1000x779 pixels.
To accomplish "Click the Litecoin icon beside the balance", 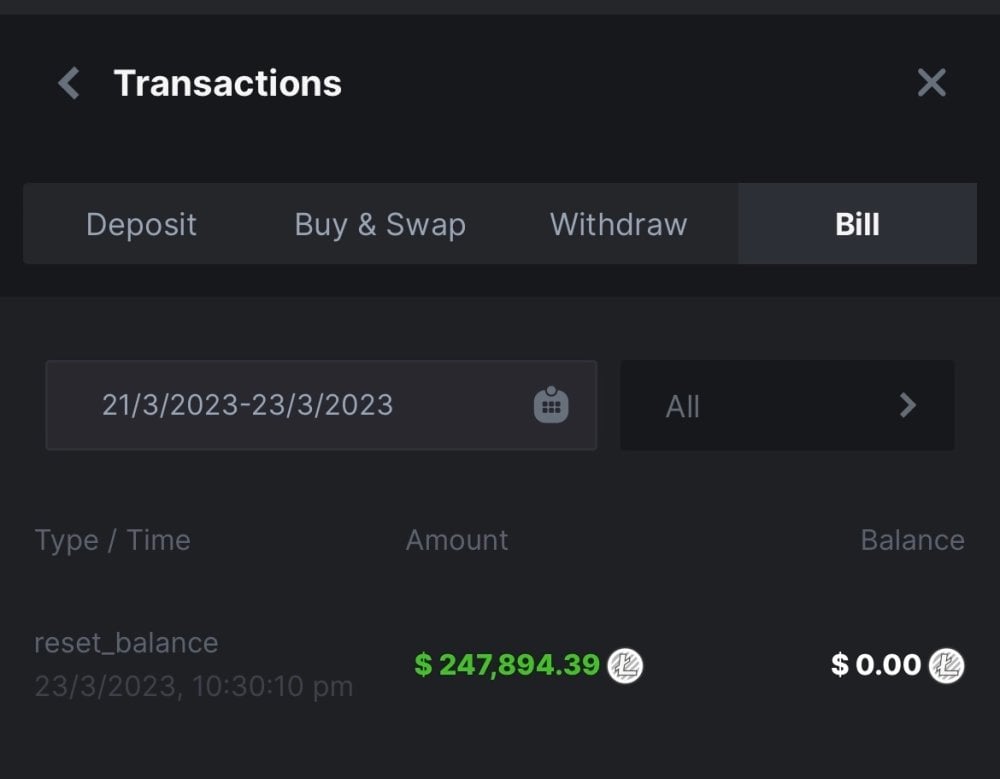I will pyautogui.click(x=946, y=664).
